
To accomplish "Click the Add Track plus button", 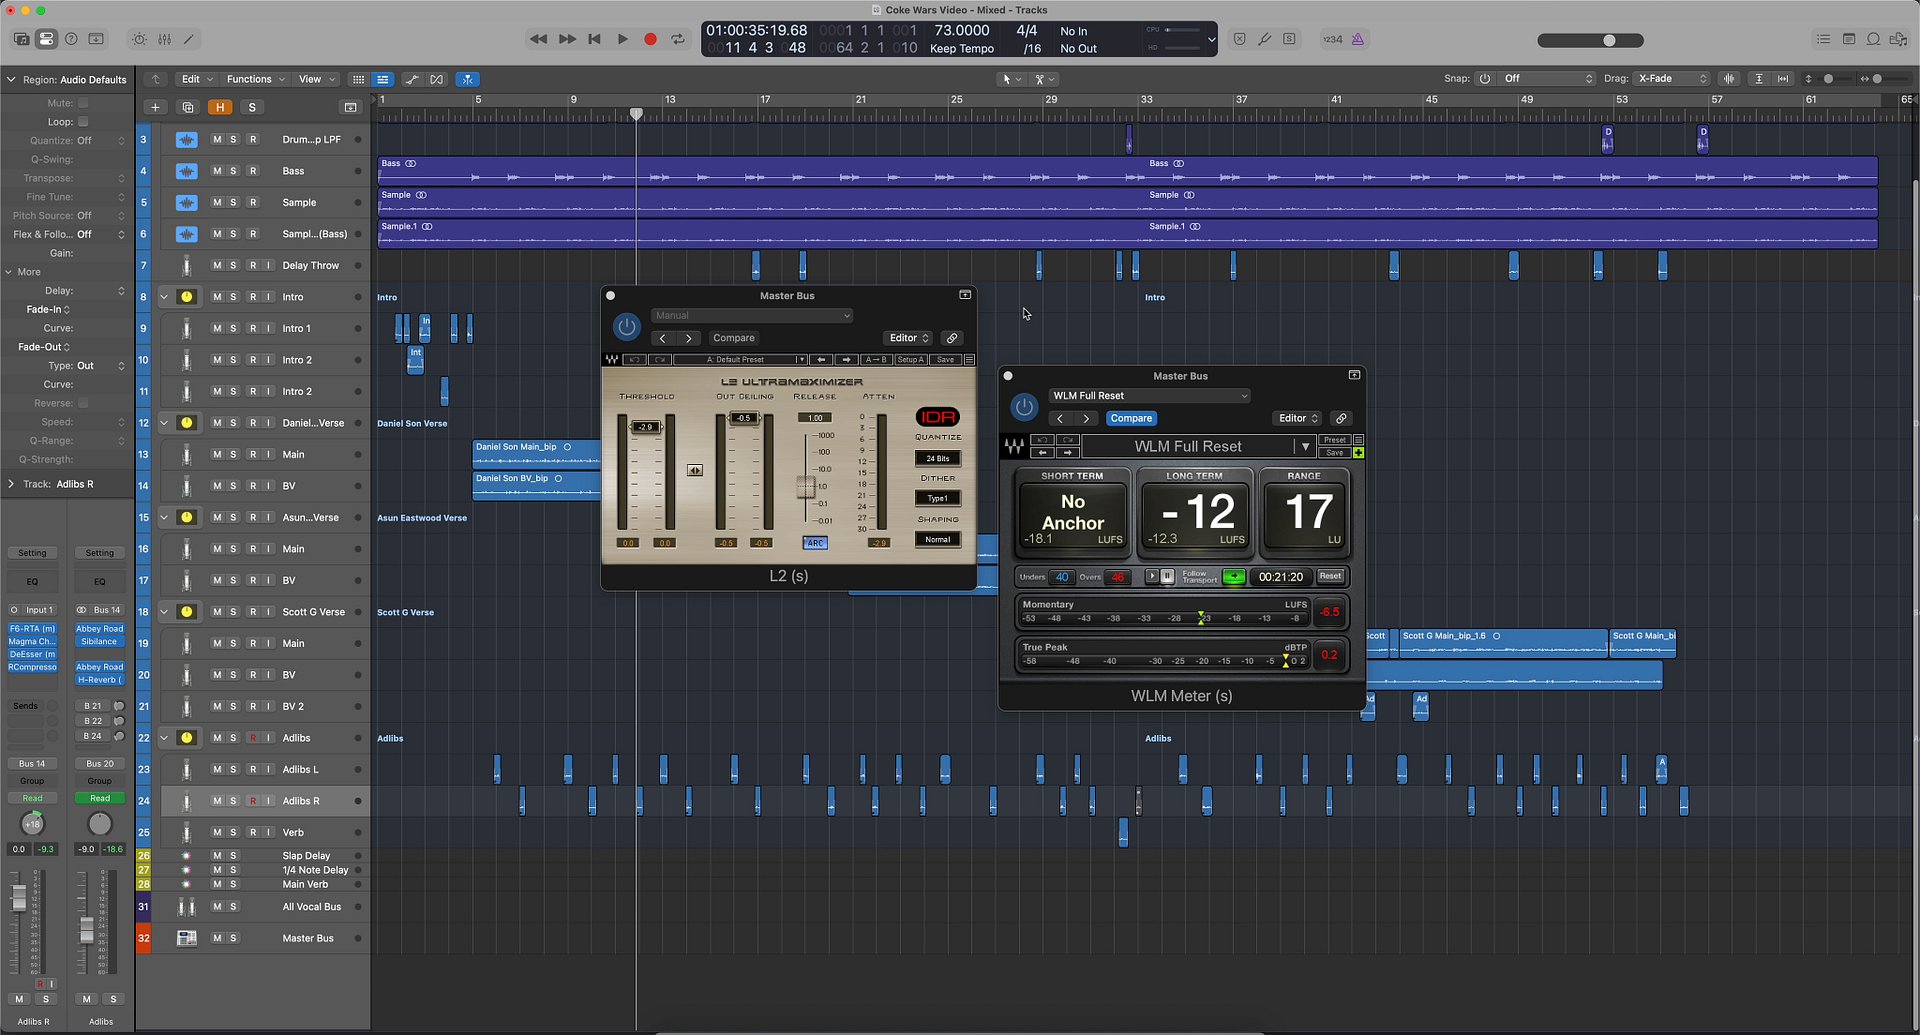I will point(155,107).
